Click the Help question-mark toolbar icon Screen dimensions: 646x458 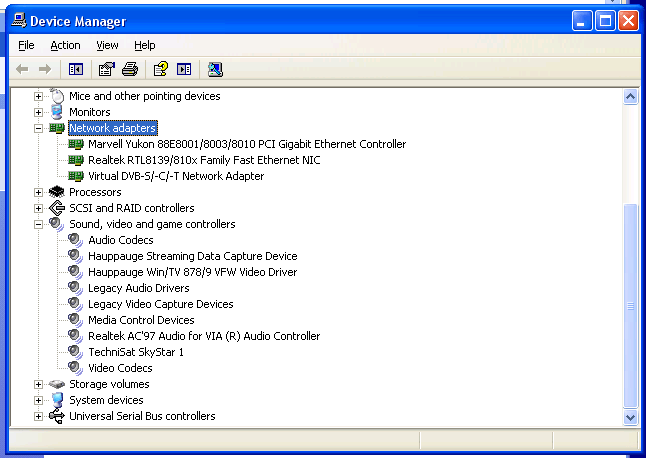pyautogui.click(x=161, y=69)
